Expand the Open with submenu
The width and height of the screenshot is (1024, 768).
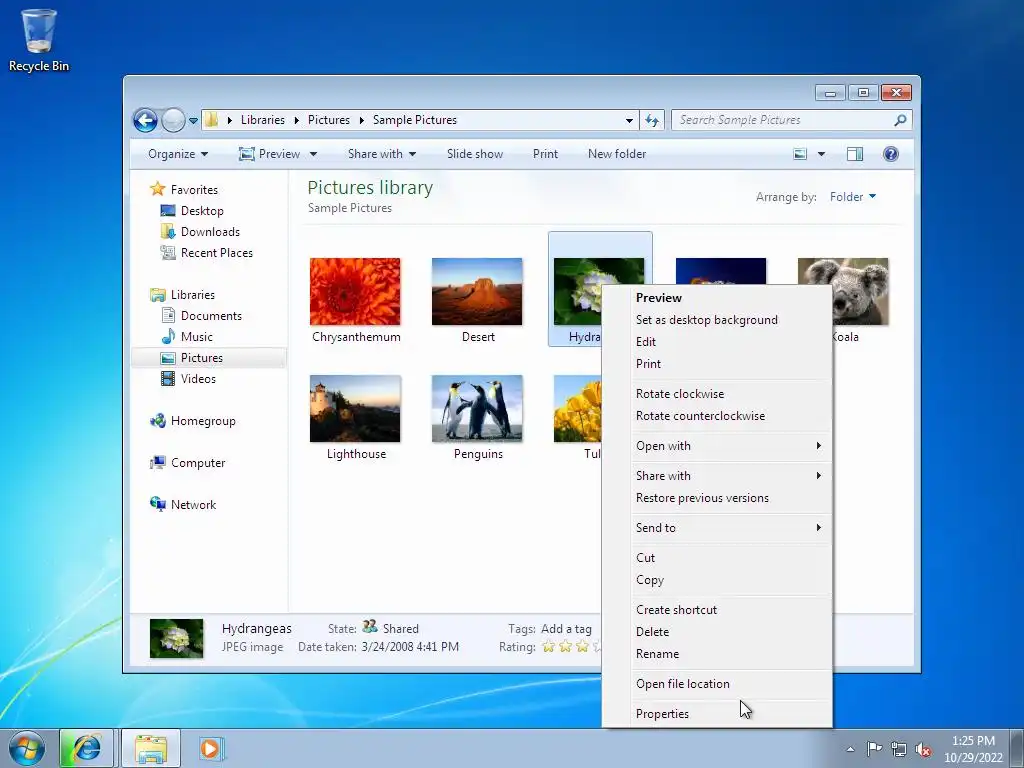coord(717,446)
